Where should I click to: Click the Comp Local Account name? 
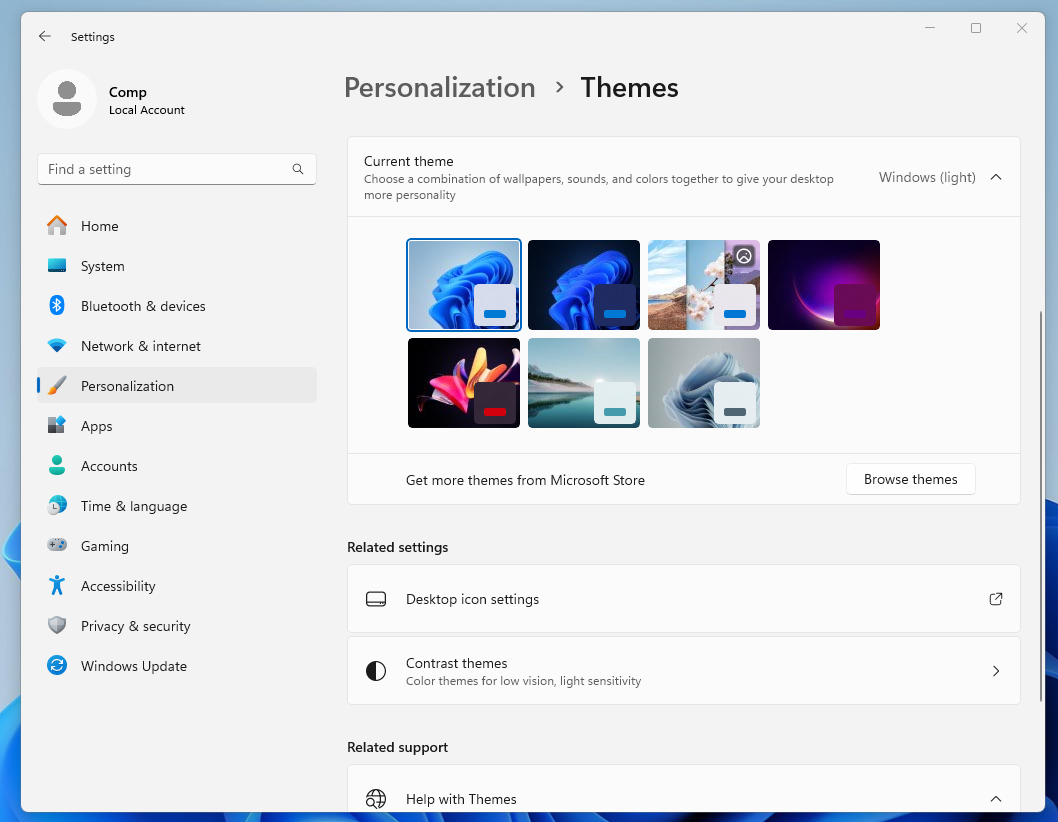click(146, 100)
